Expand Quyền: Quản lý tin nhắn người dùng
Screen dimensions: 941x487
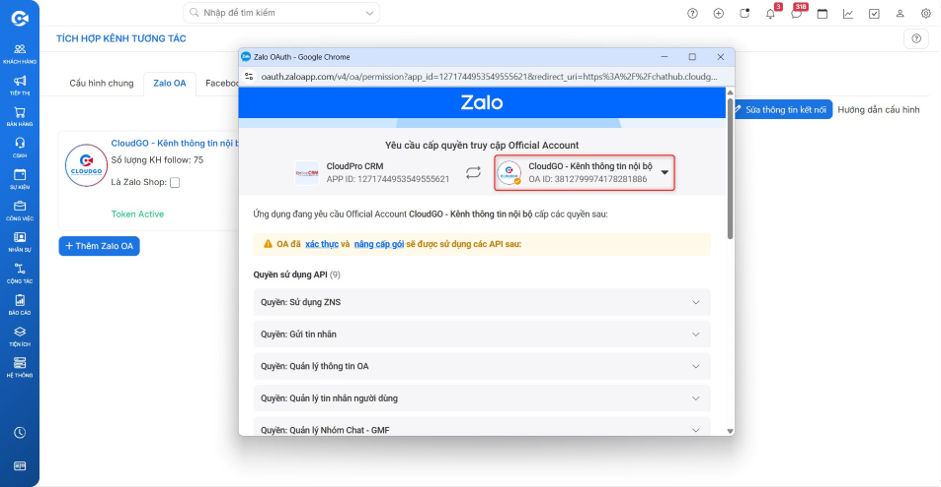point(482,398)
